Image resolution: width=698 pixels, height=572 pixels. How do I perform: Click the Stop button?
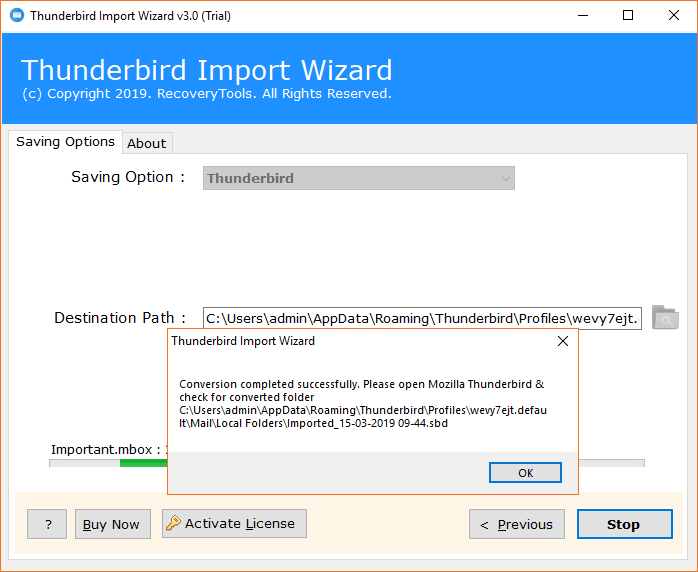(625, 524)
